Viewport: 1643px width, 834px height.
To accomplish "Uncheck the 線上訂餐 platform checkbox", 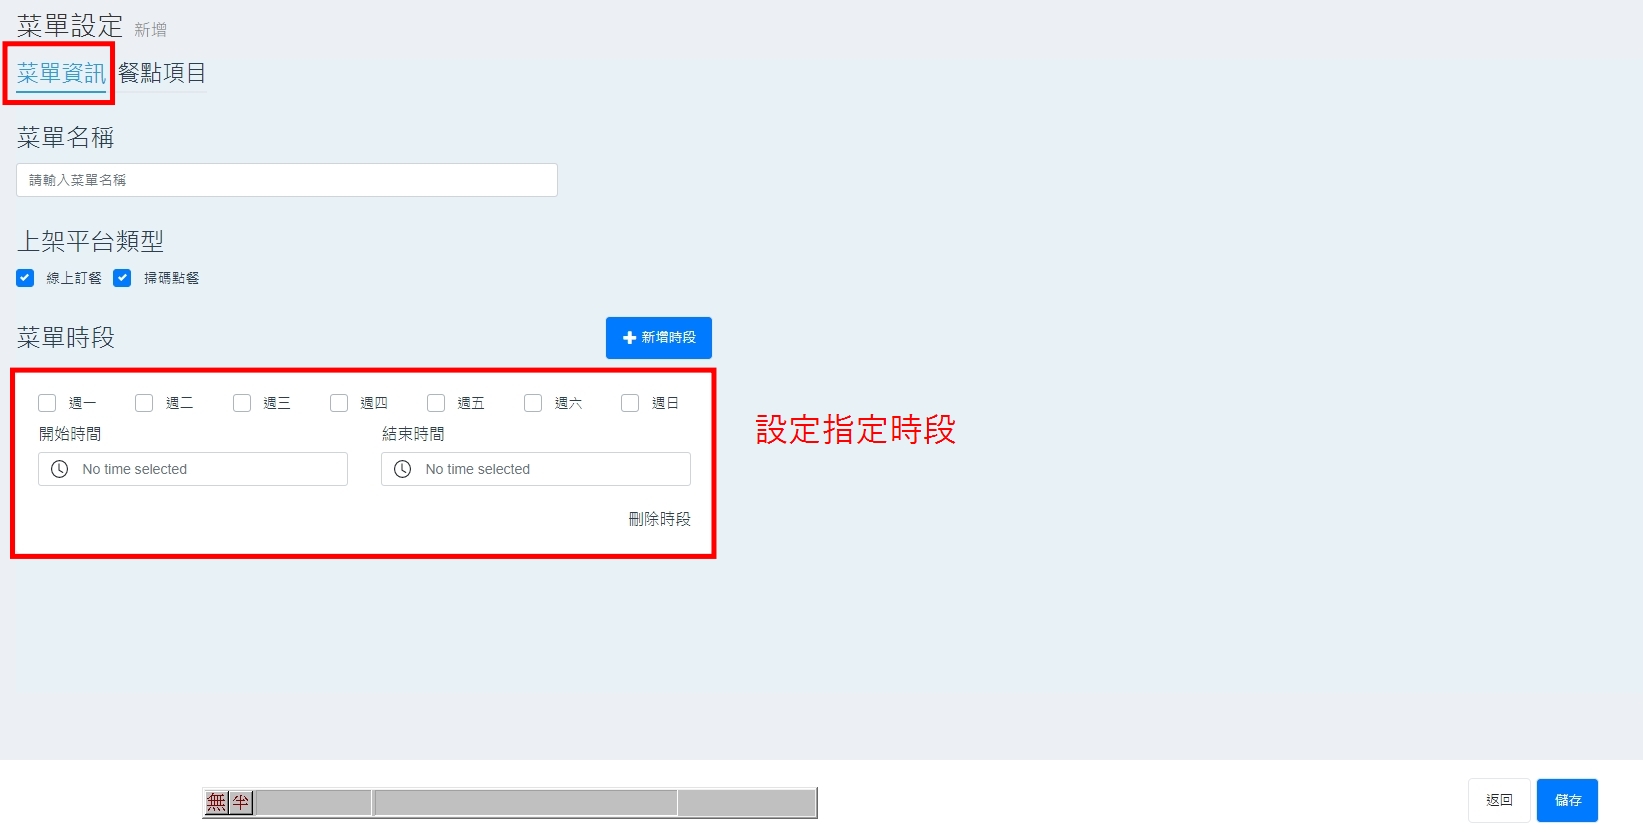I will click(25, 278).
